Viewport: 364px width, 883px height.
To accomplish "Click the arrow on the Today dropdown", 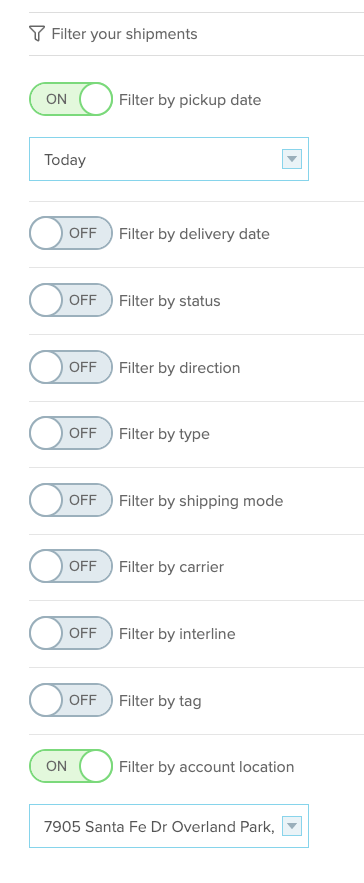I will 292,159.
